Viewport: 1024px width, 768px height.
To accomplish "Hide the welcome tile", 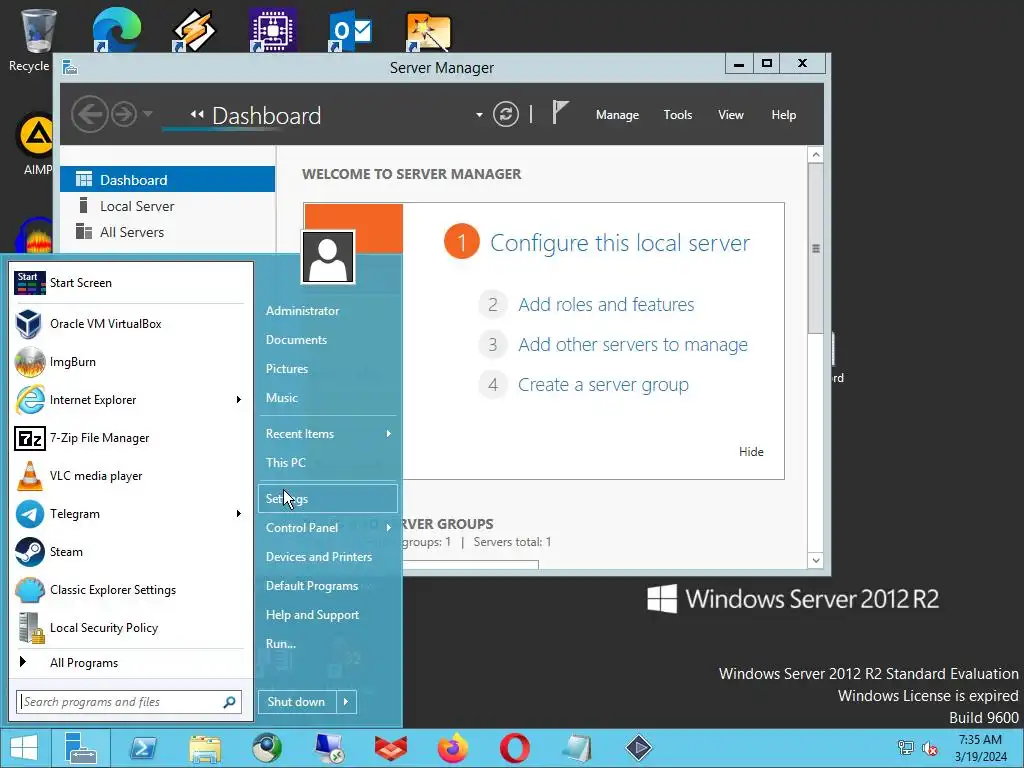I will [751, 452].
